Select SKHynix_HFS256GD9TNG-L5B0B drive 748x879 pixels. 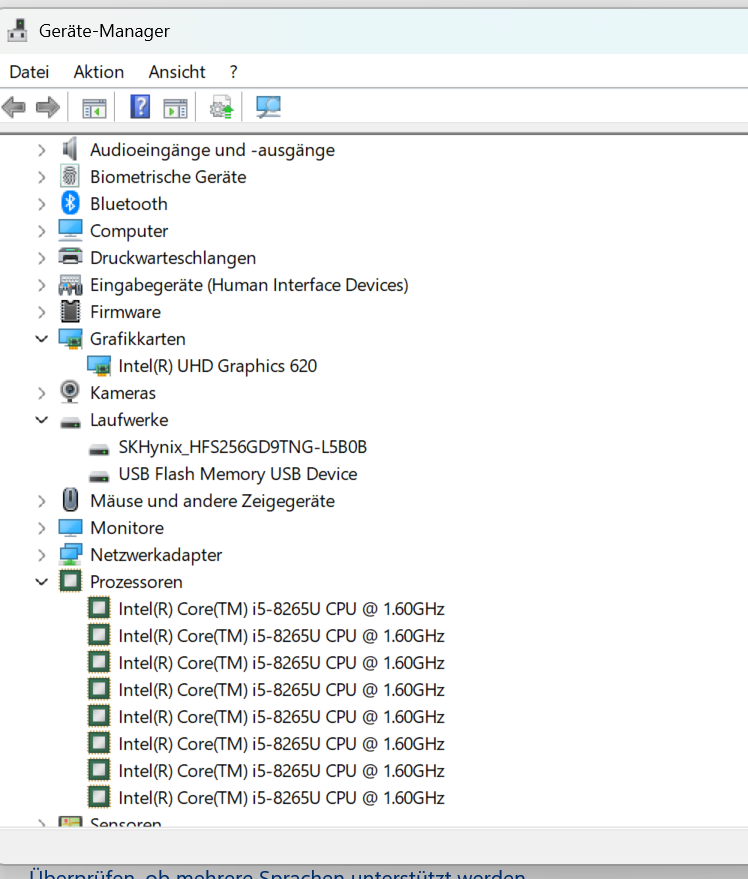[x=243, y=447]
